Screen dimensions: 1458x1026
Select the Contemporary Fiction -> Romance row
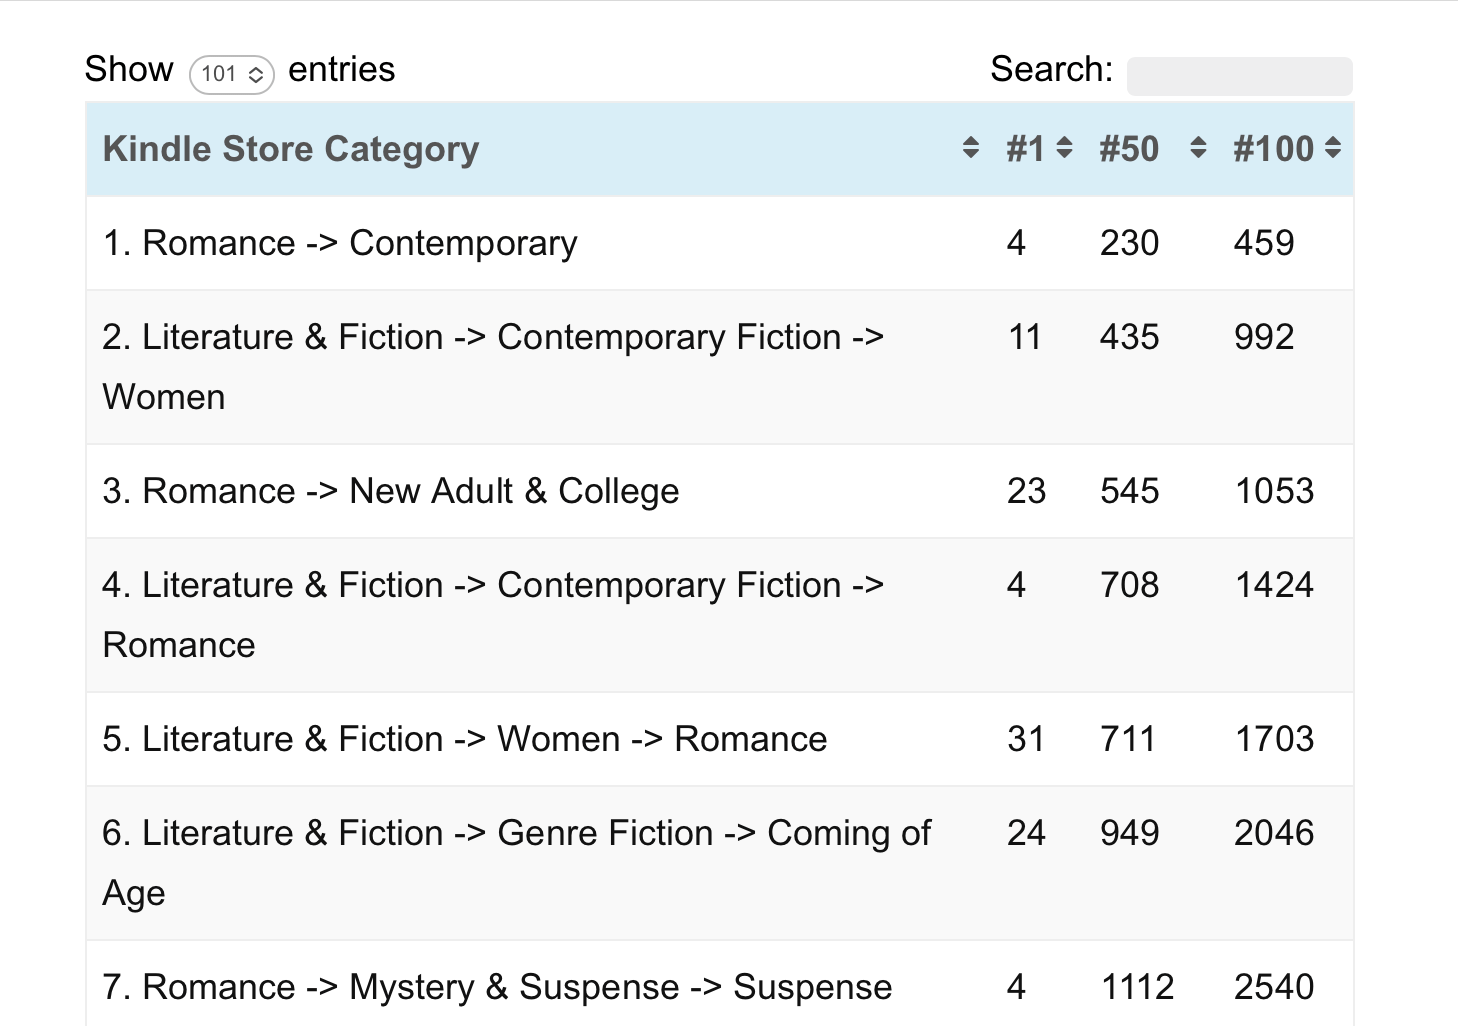[492, 614]
